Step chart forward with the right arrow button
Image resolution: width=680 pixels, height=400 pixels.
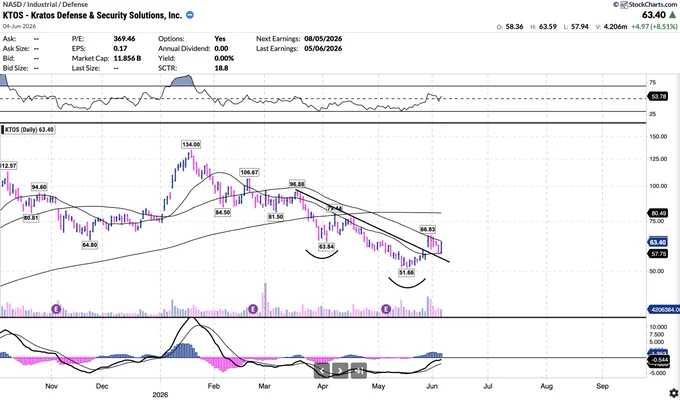(x=340, y=371)
